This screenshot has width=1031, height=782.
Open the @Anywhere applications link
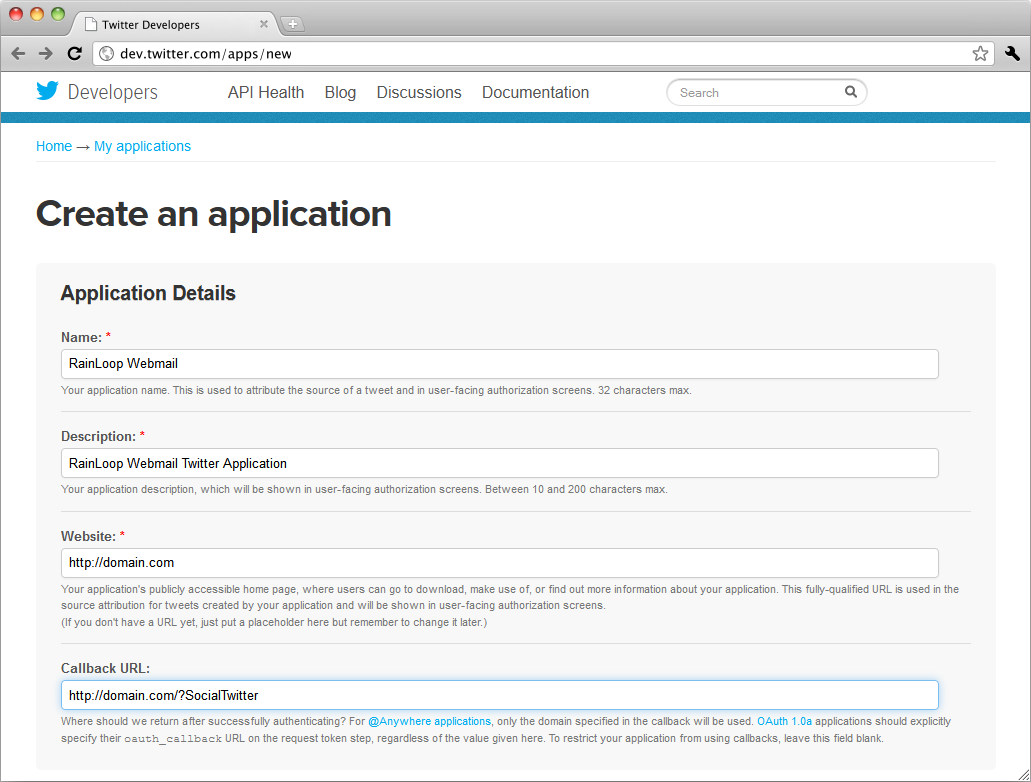(429, 721)
